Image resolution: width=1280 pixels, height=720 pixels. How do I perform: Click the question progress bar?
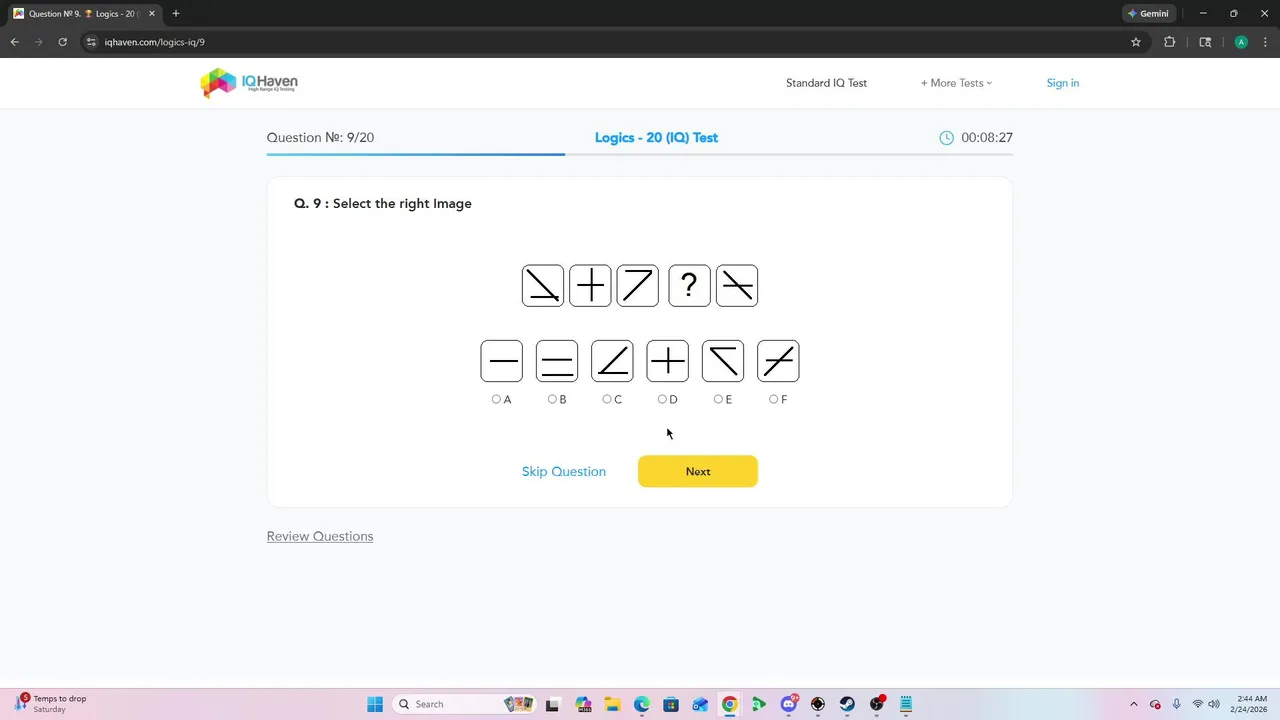tap(640, 154)
